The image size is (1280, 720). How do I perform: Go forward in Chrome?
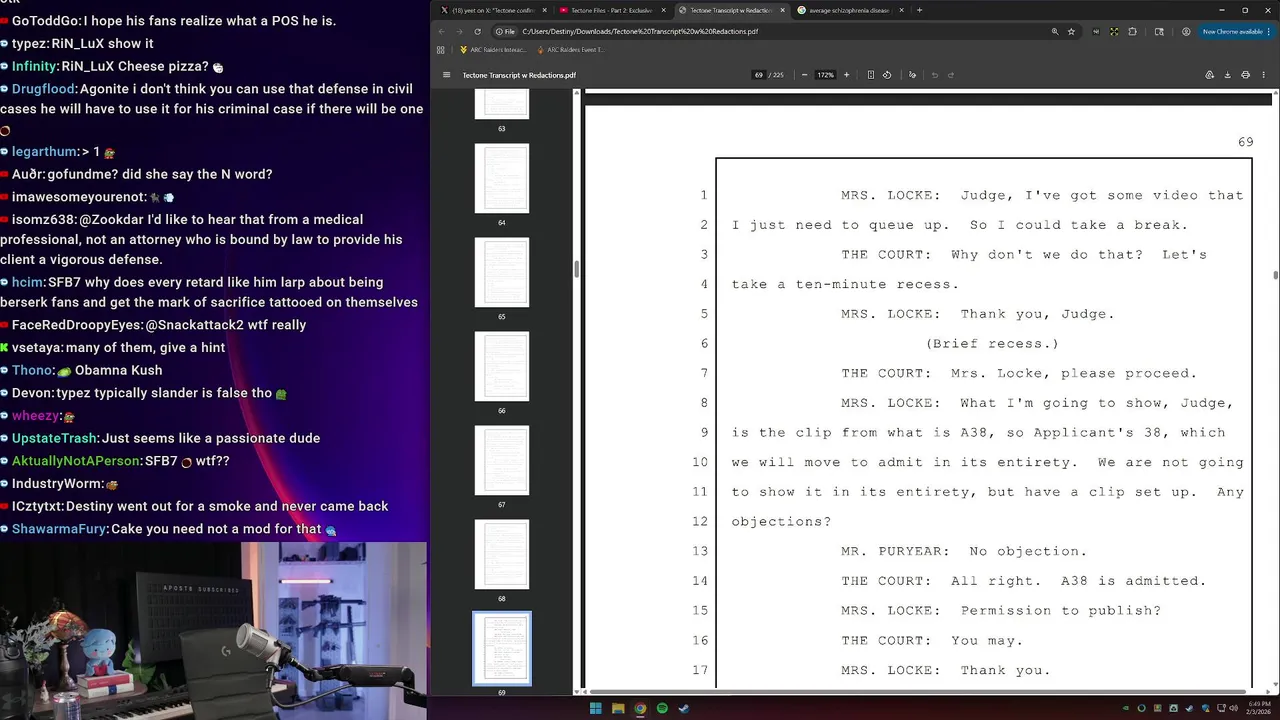(x=459, y=31)
